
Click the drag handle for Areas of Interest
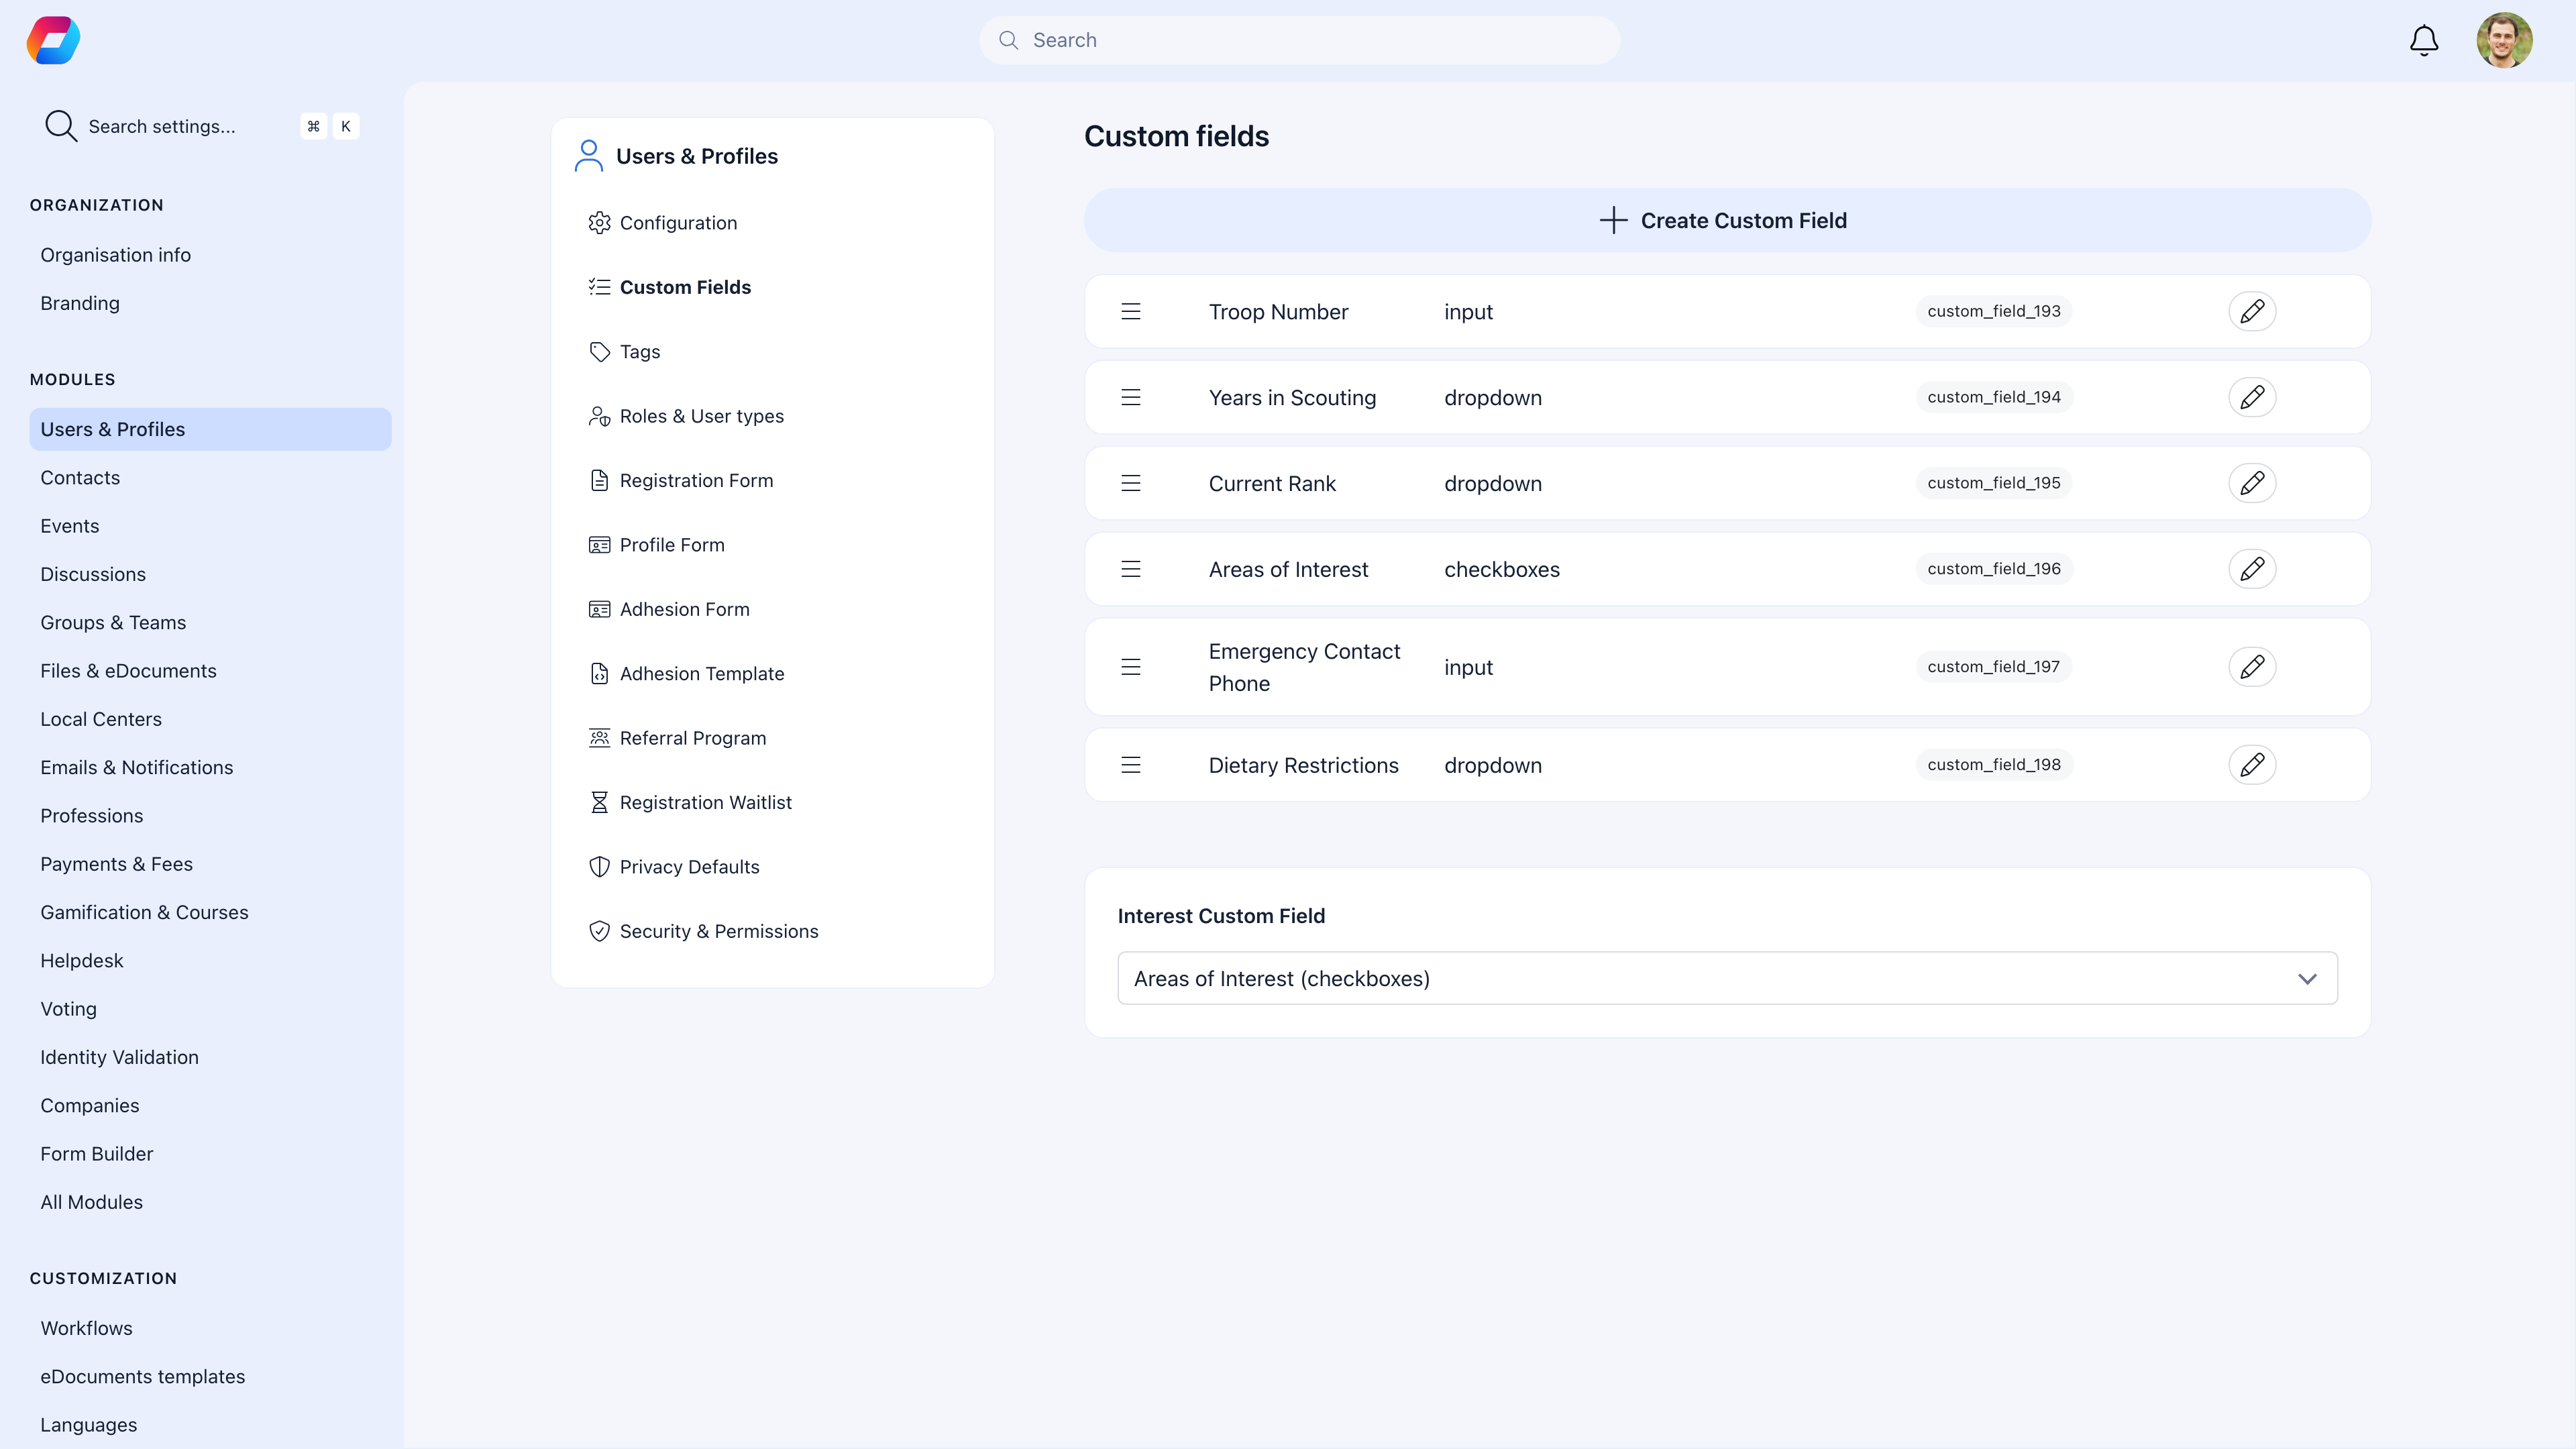(1131, 569)
